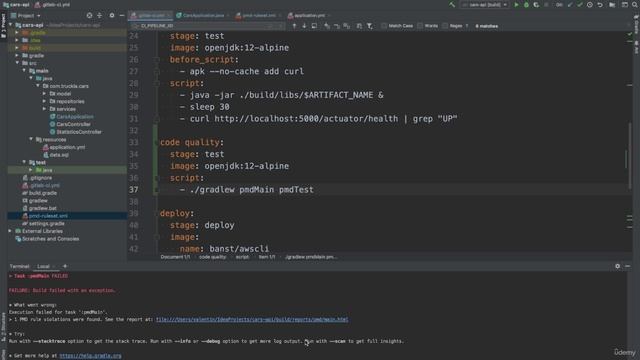Switch to the application.yml editor tab
Screen dimensions: 640x360
pyautogui.click(x=309, y=16)
